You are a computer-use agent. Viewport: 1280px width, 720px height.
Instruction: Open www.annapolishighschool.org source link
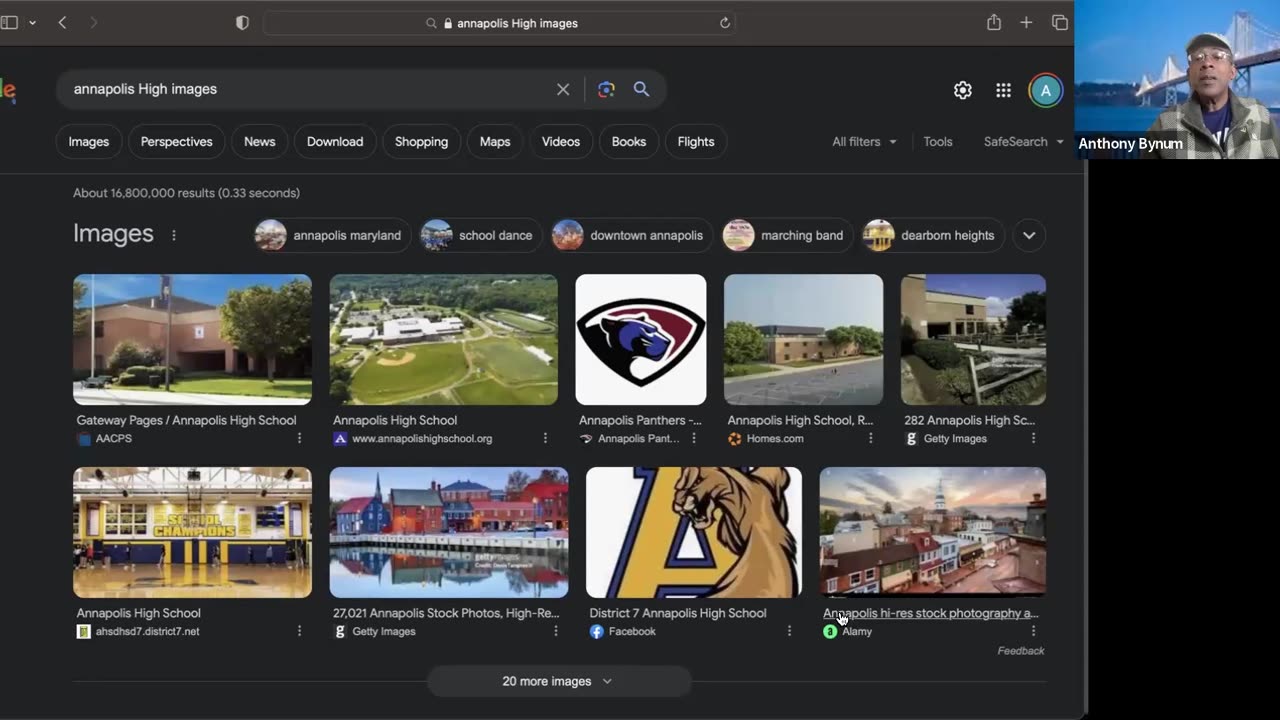point(422,439)
